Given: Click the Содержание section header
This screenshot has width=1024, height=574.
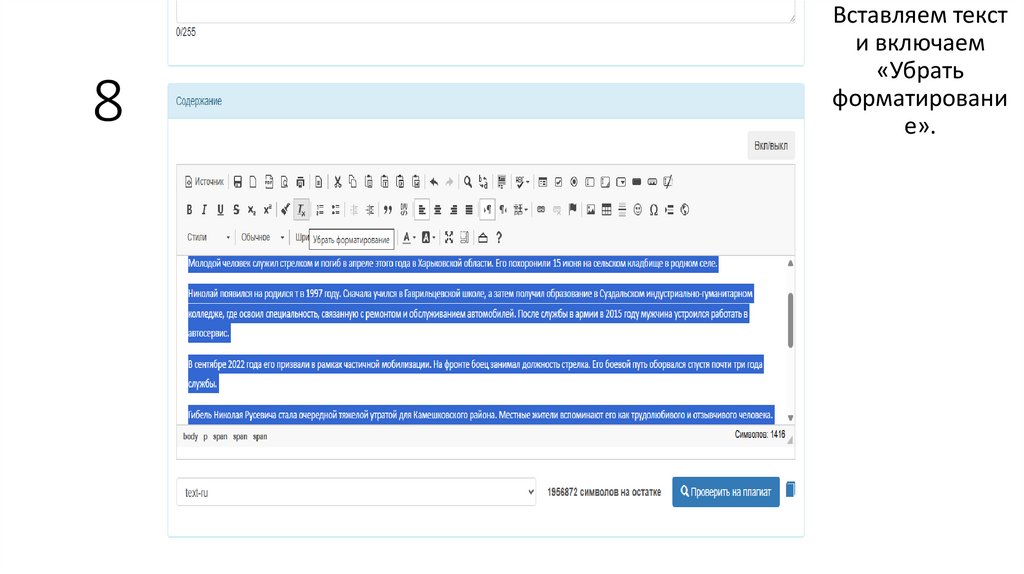Looking at the screenshot, I should [x=486, y=101].
